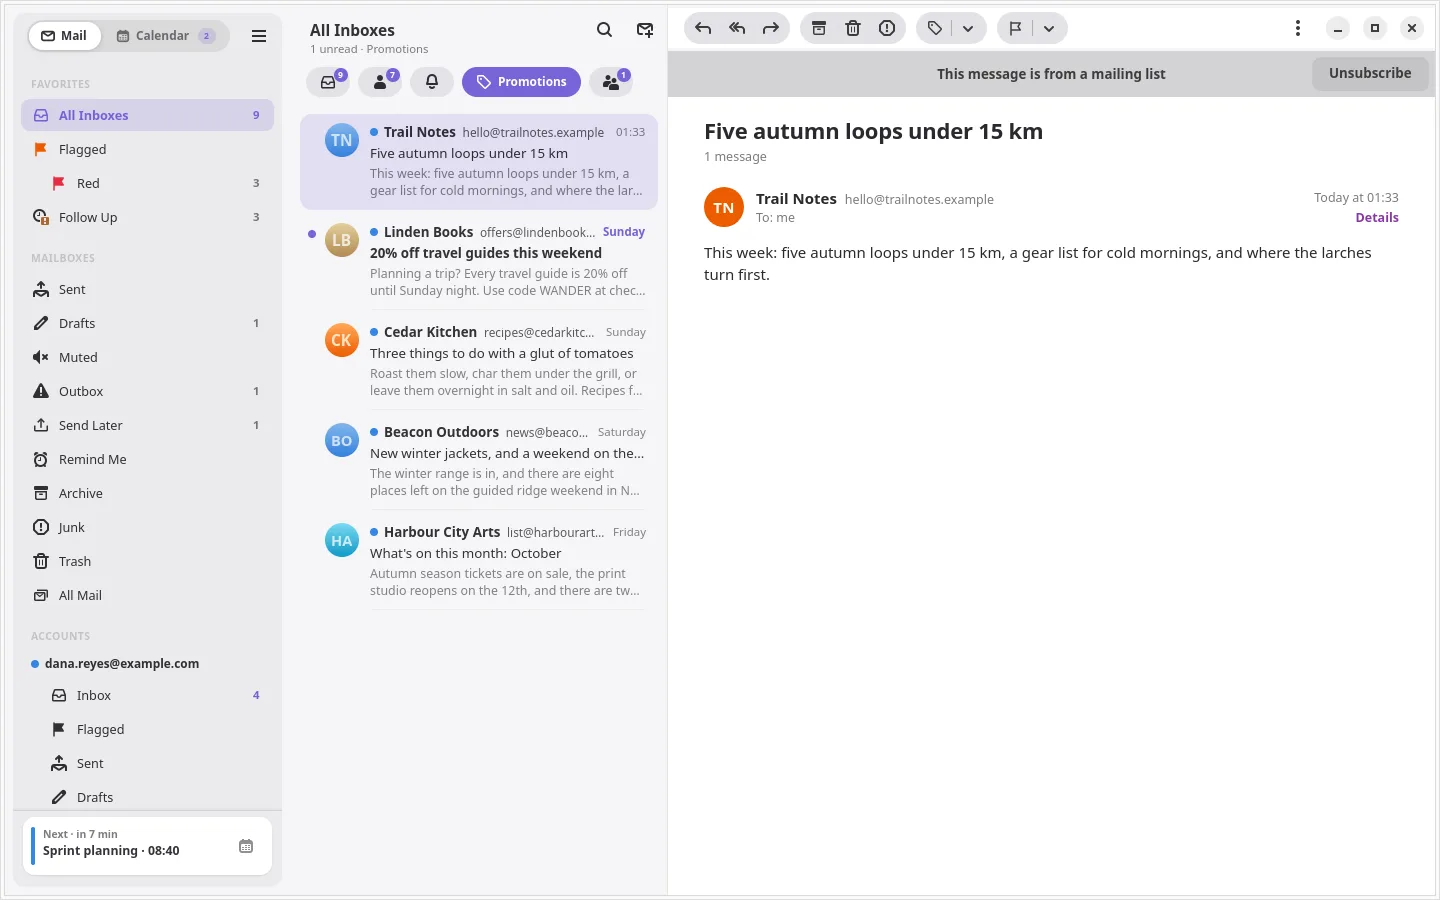Screen dimensions: 1440x900
Task: Open the search icon in message list
Action: 604,30
